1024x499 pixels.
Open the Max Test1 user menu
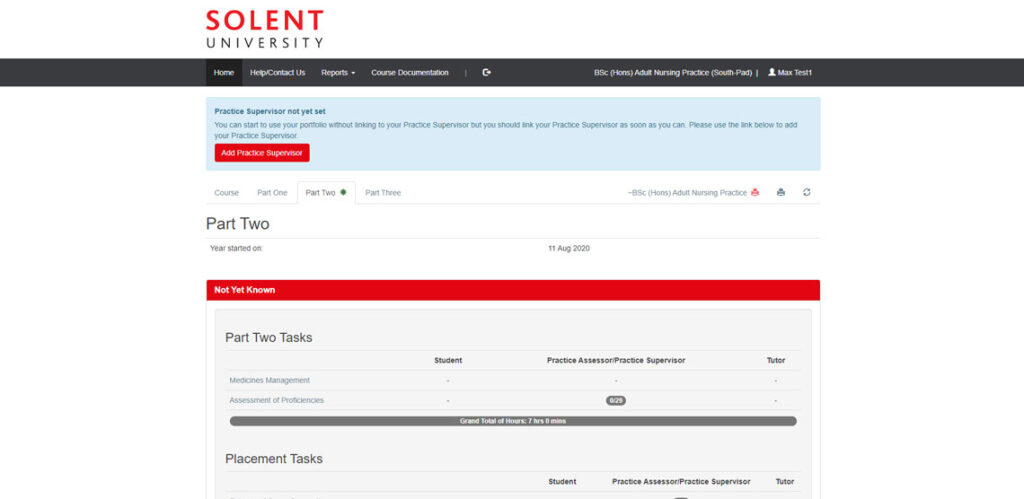pos(790,72)
